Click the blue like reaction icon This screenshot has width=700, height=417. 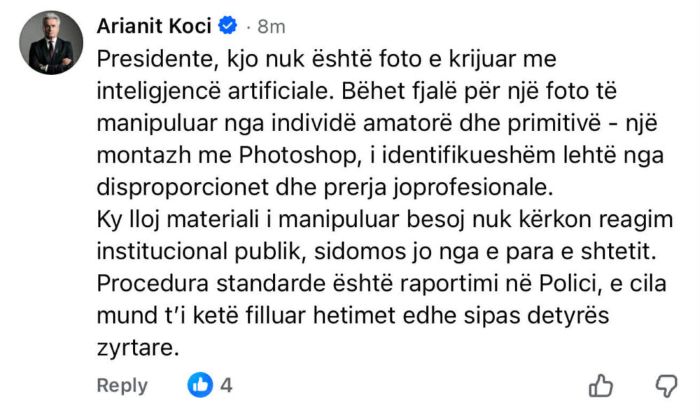click(201, 385)
